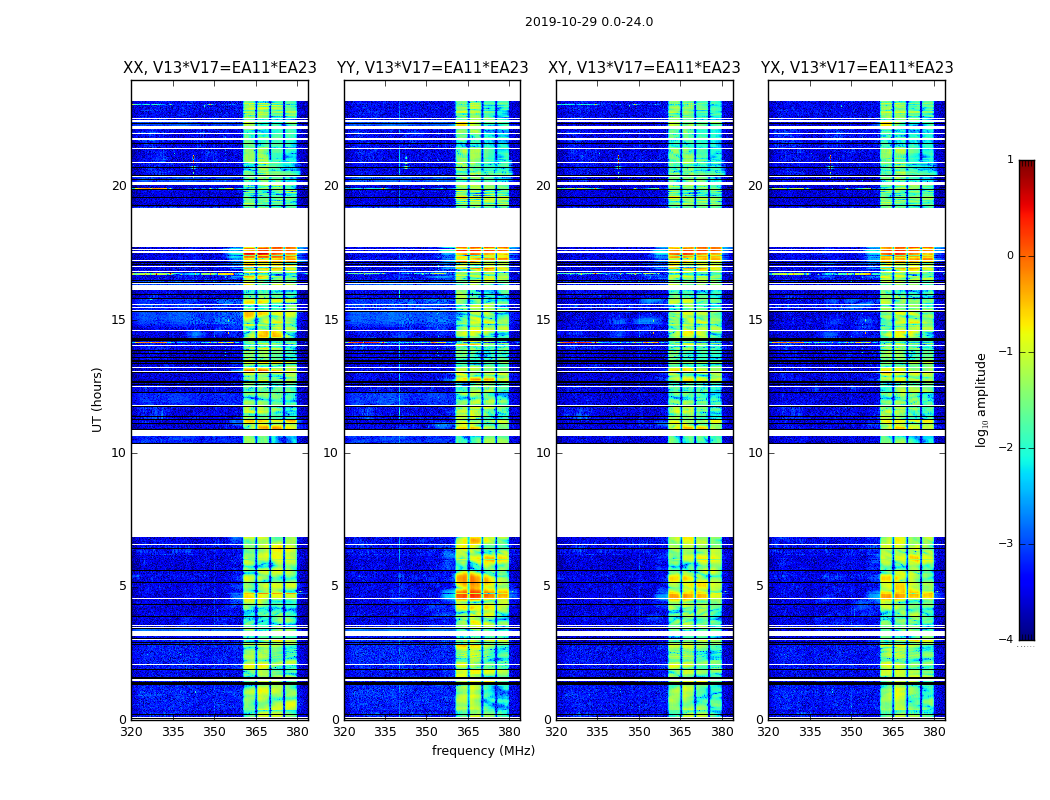Click the green middle region of the colorbar
This screenshot has height=800, width=1050.
coord(1027,400)
